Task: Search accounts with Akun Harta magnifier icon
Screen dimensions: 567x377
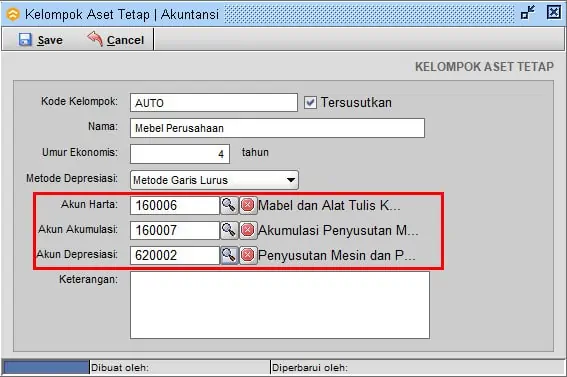Action: pos(229,205)
